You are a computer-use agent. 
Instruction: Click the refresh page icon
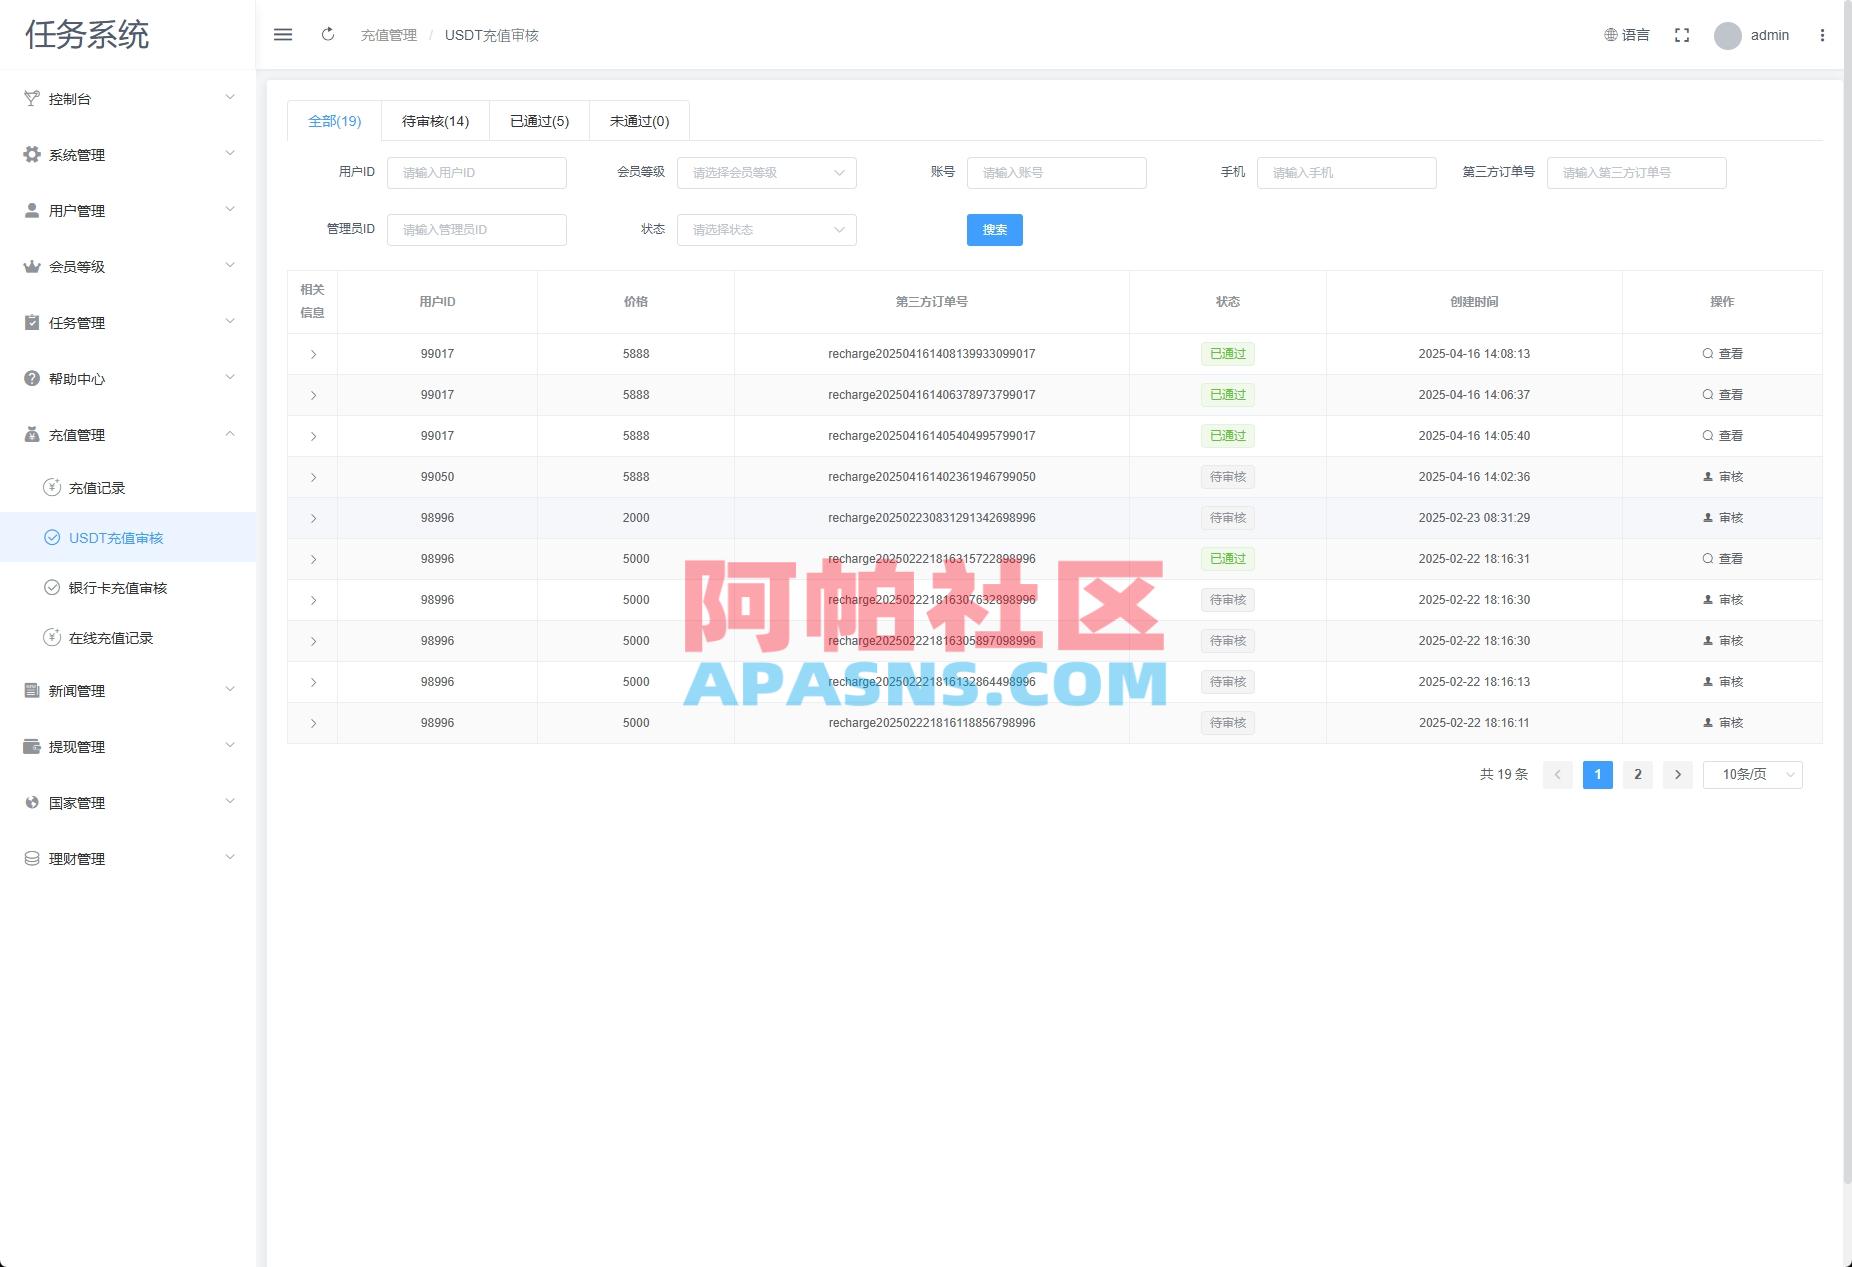tap(328, 34)
